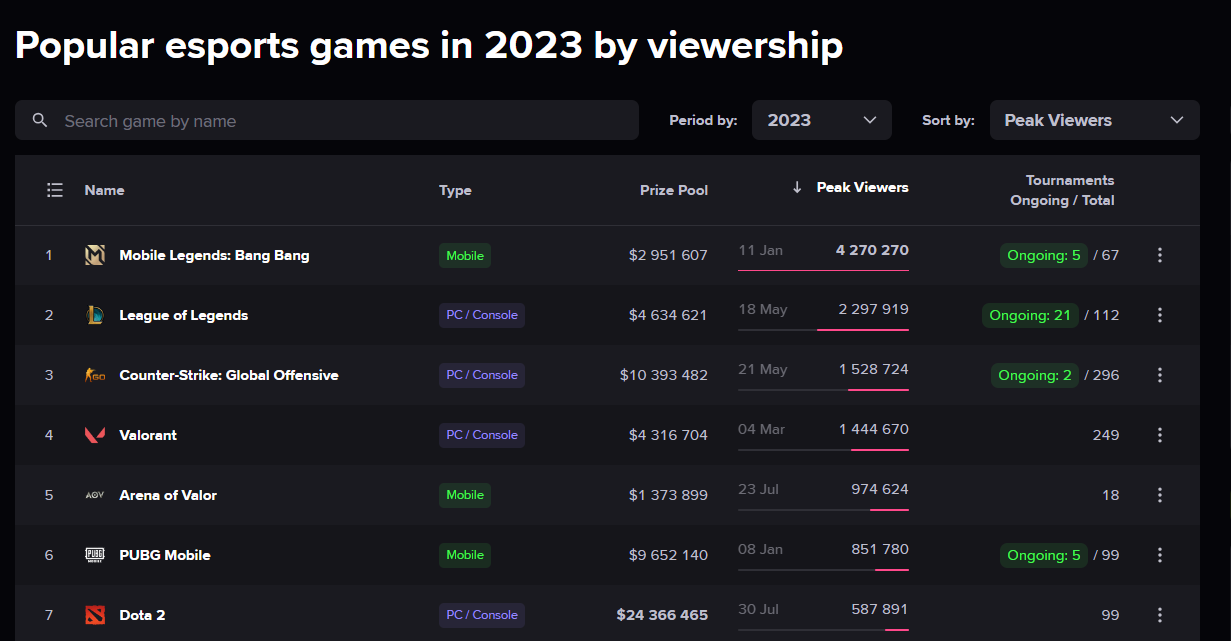Screen dimensions: 1231x641
Task: Click the League of Legends logo icon
Action: [95, 315]
